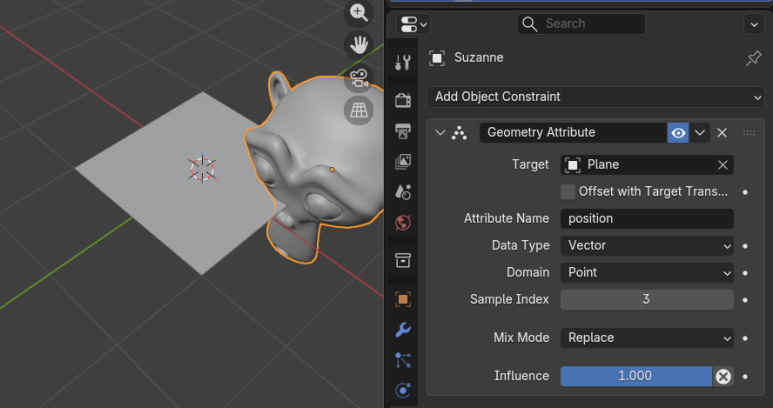
Task: Click the Geometry Attribute constraint type icon
Action: (x=459, y=133)
